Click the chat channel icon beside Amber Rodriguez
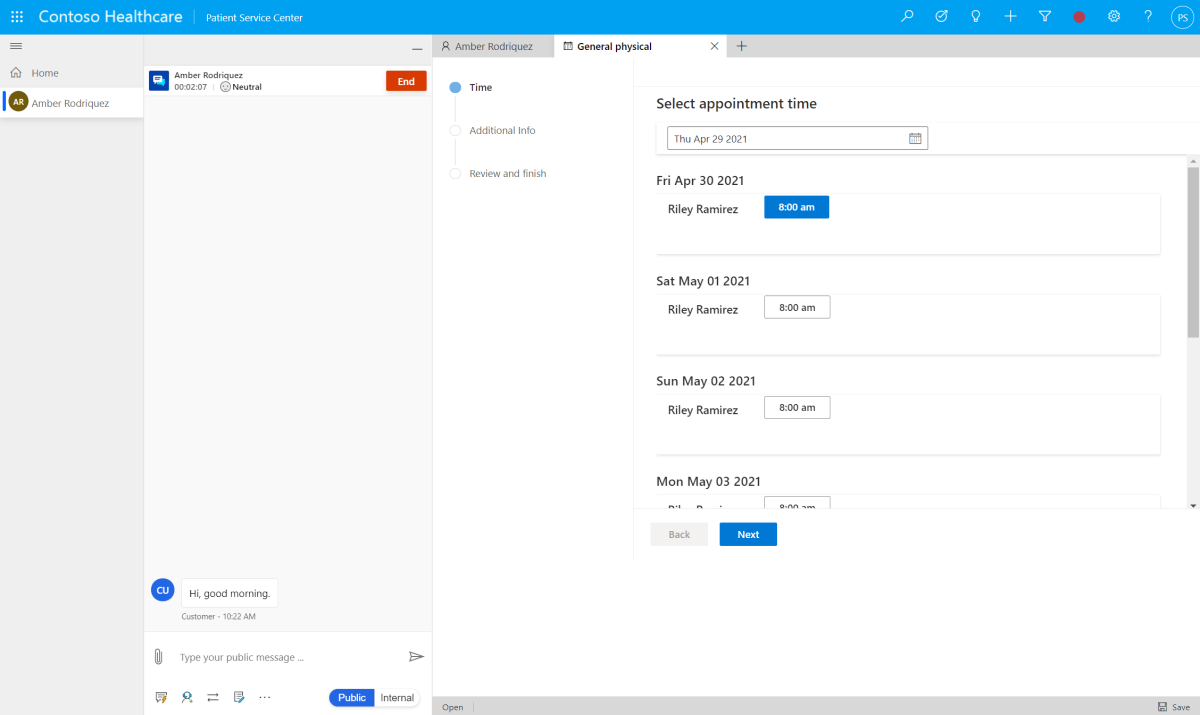The height and width of the screenshot is (715, 1200). click(x=159, y=81)
